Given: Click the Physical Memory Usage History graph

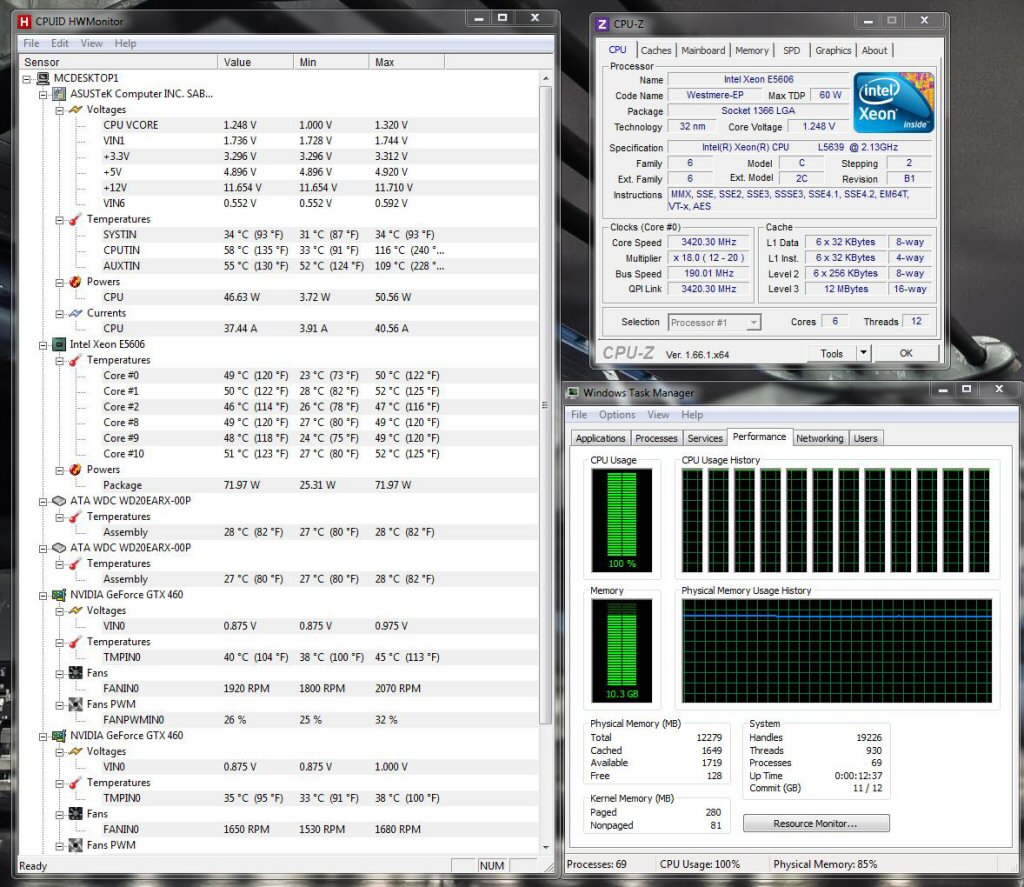Looking at the screenshot, I should (x=837, y=651).
